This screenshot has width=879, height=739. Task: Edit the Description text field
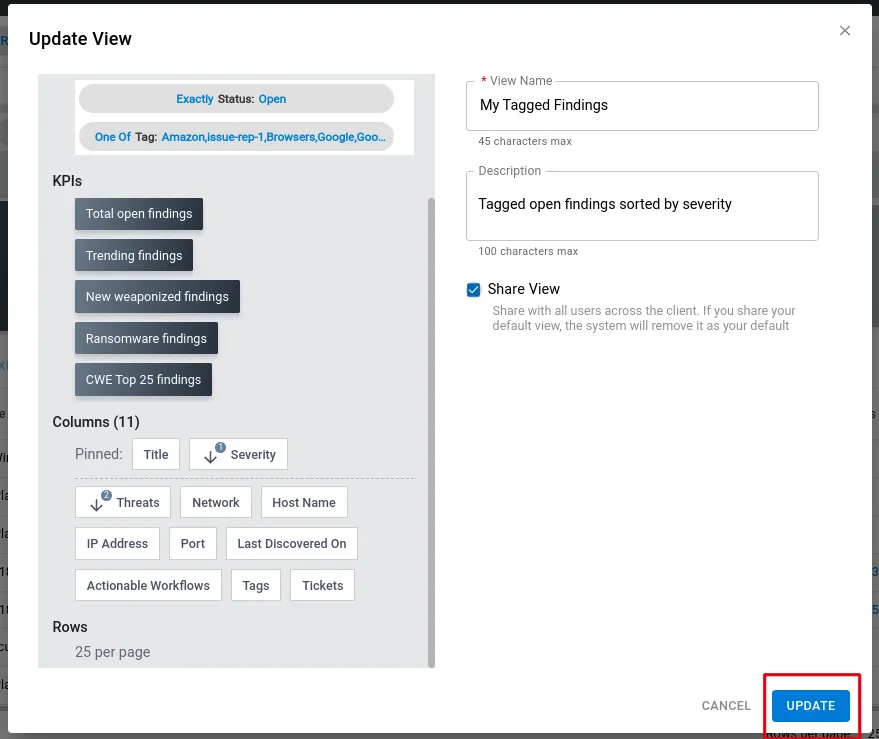pyautogui.click(x=642, y=206)
